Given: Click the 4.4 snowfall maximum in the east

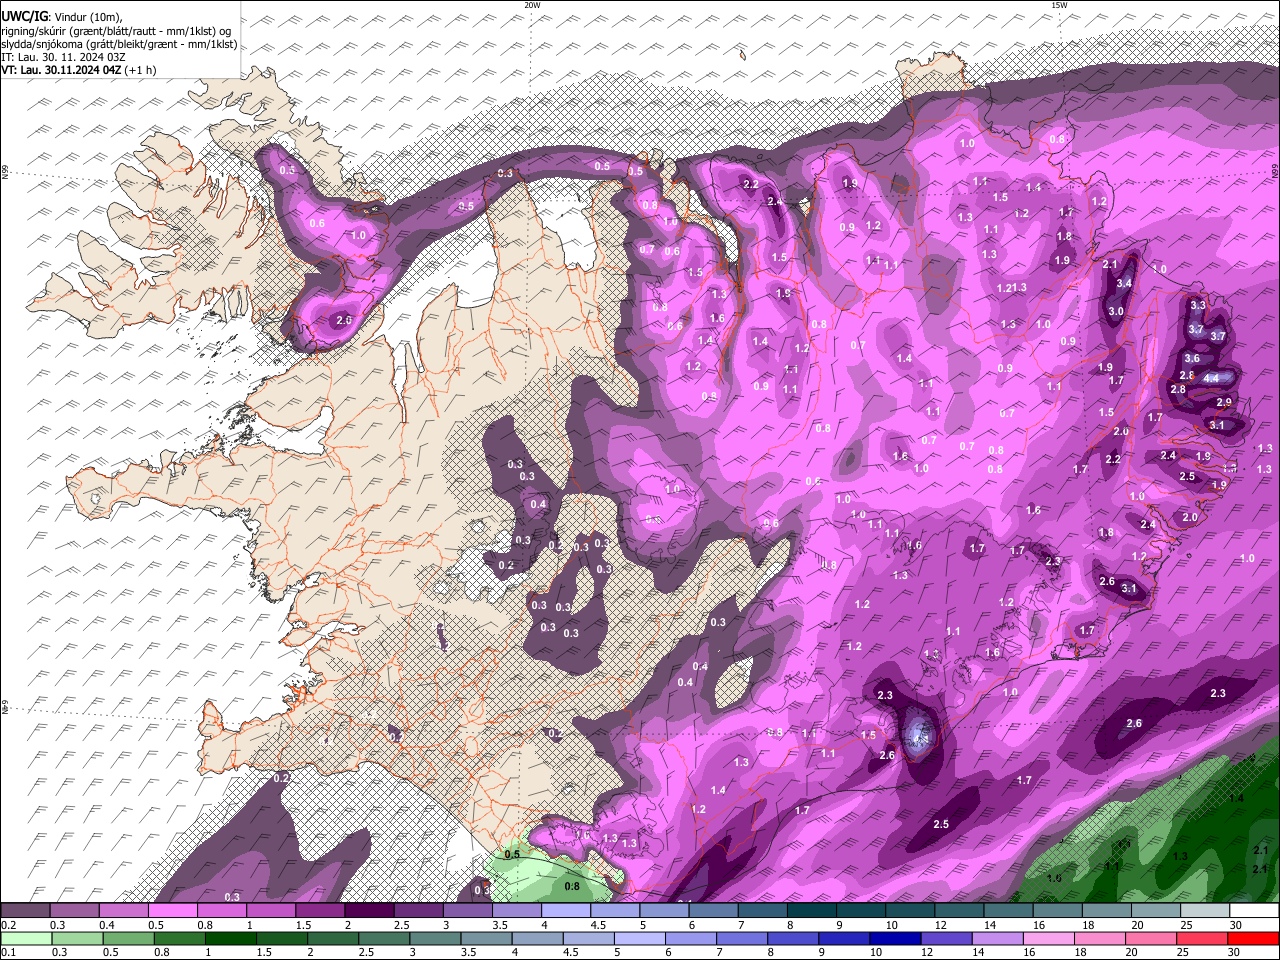Looking at the screenshot, I should pyautogui.click(x=1211, y=378).
